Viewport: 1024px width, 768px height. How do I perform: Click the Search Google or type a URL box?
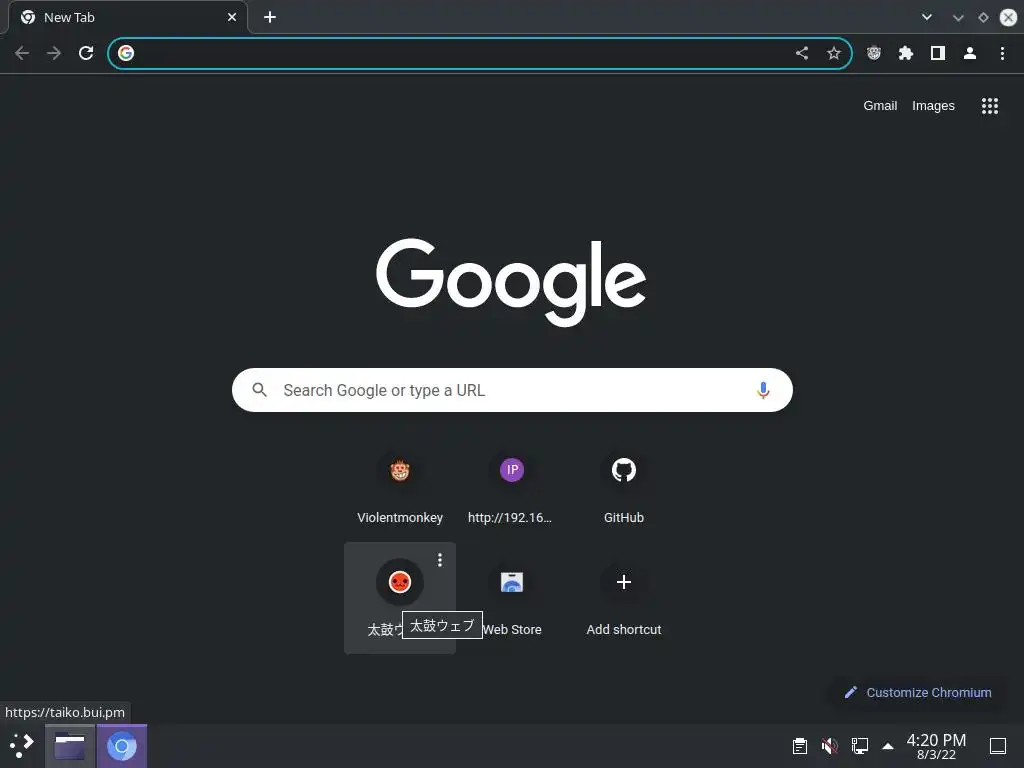click(512, 390)
